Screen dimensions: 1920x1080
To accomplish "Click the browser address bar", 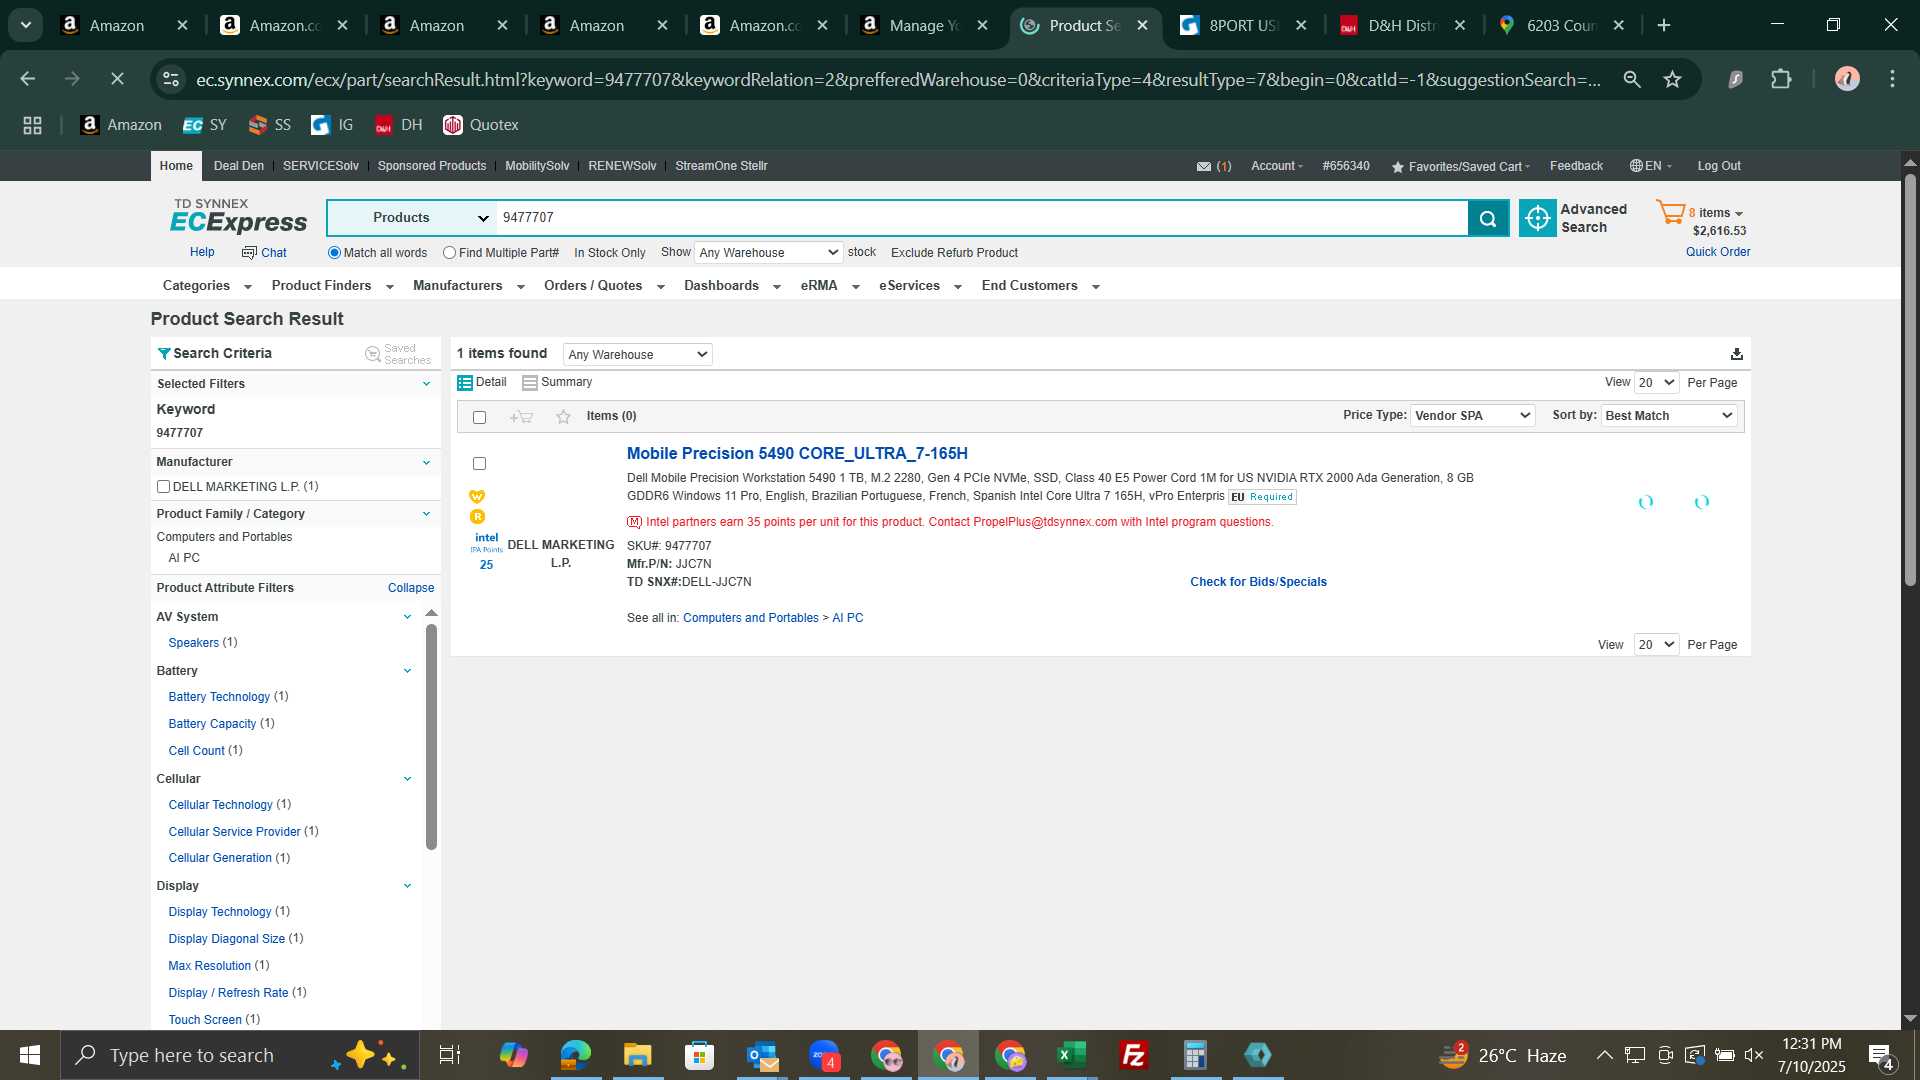I will point(898,79).
